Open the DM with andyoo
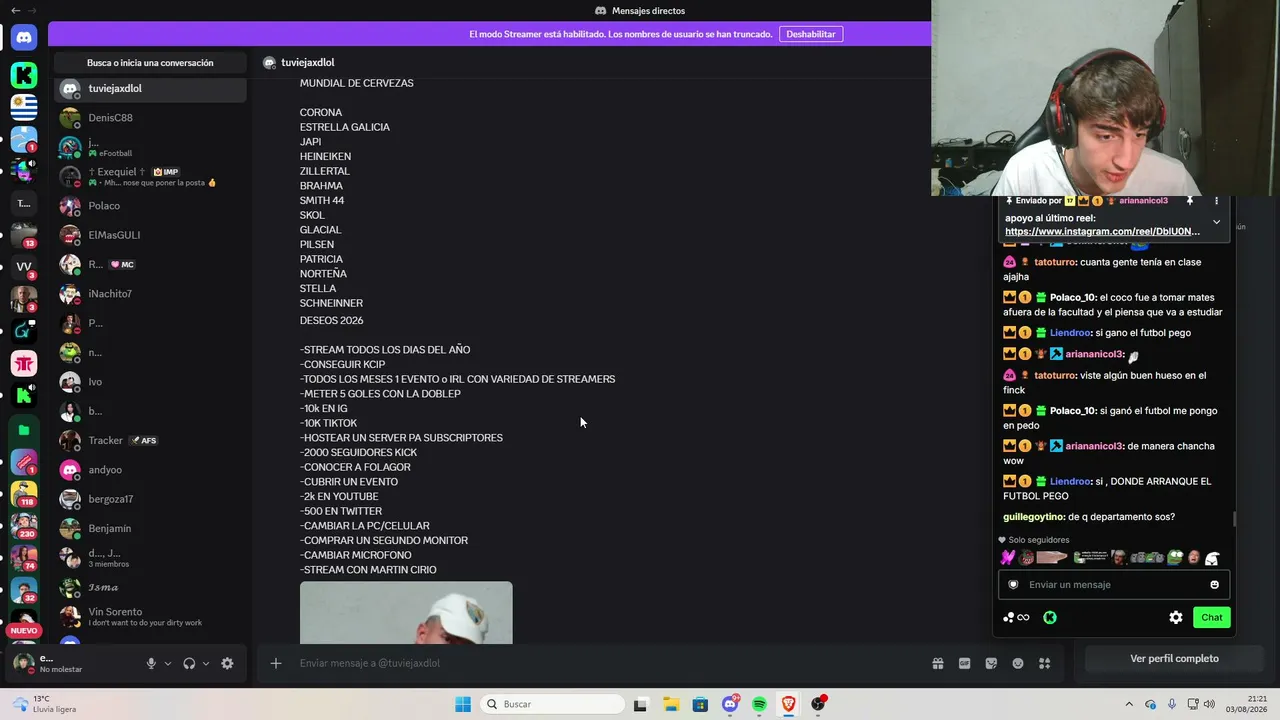 click(x=150, y=470)
